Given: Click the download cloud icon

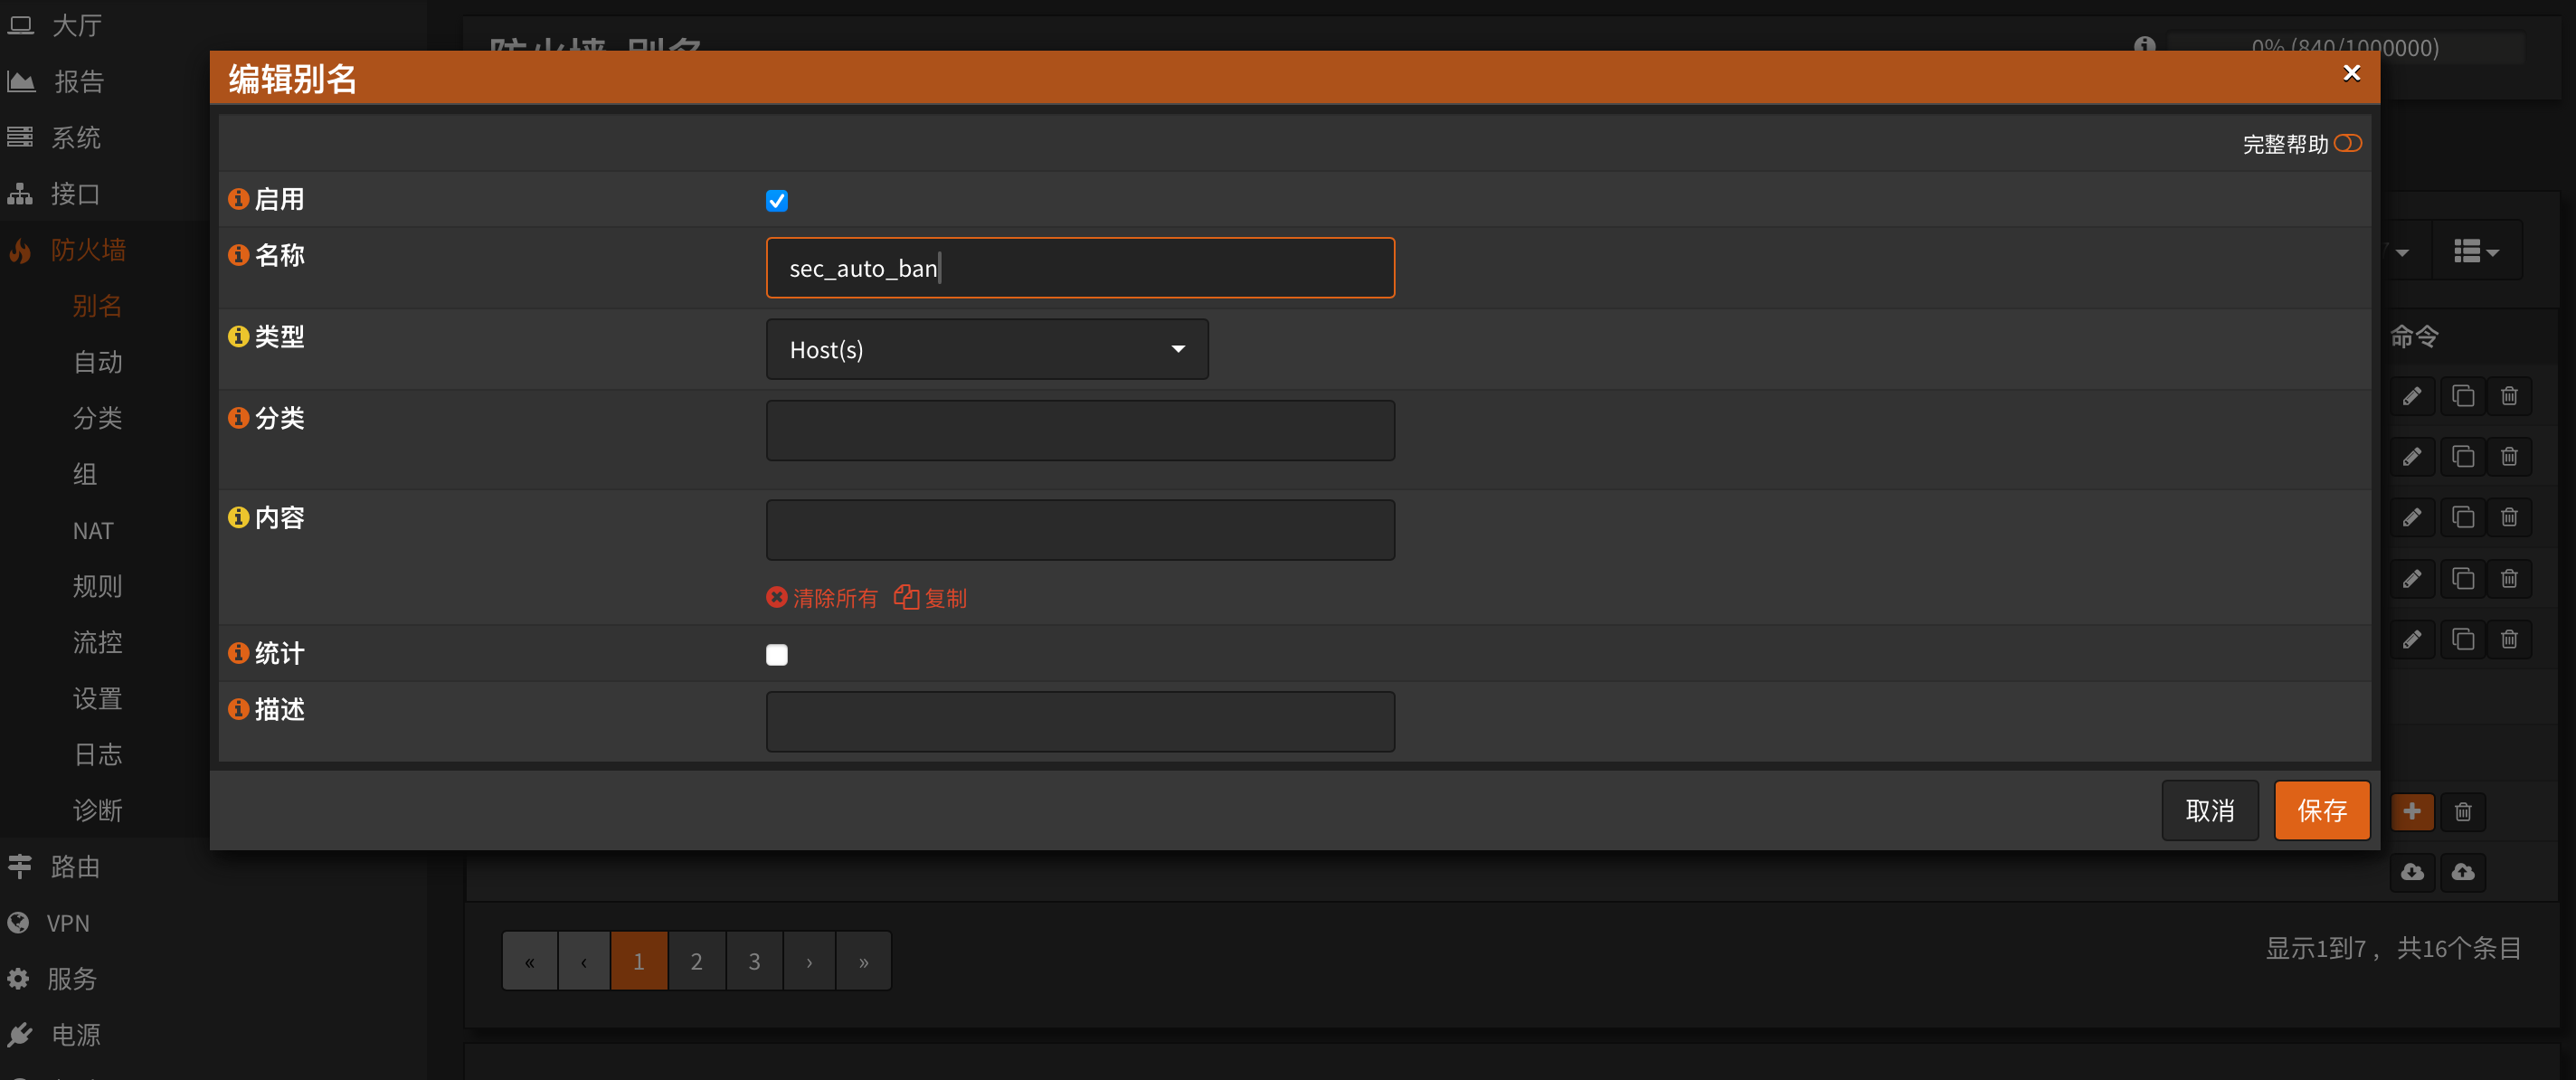Looking at the screenshot, I should pyautogui.click(x=2411, y=872).
